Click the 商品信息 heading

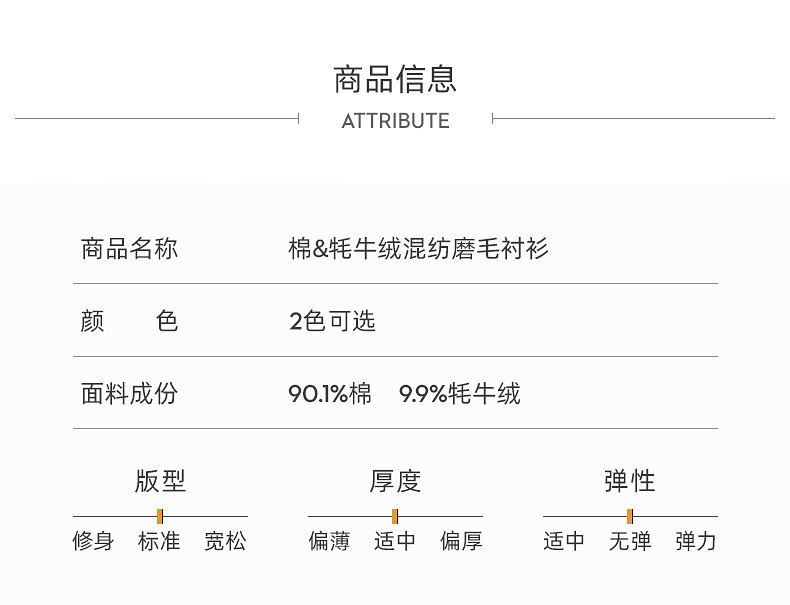pyautogui.click(x=395, y=79)
